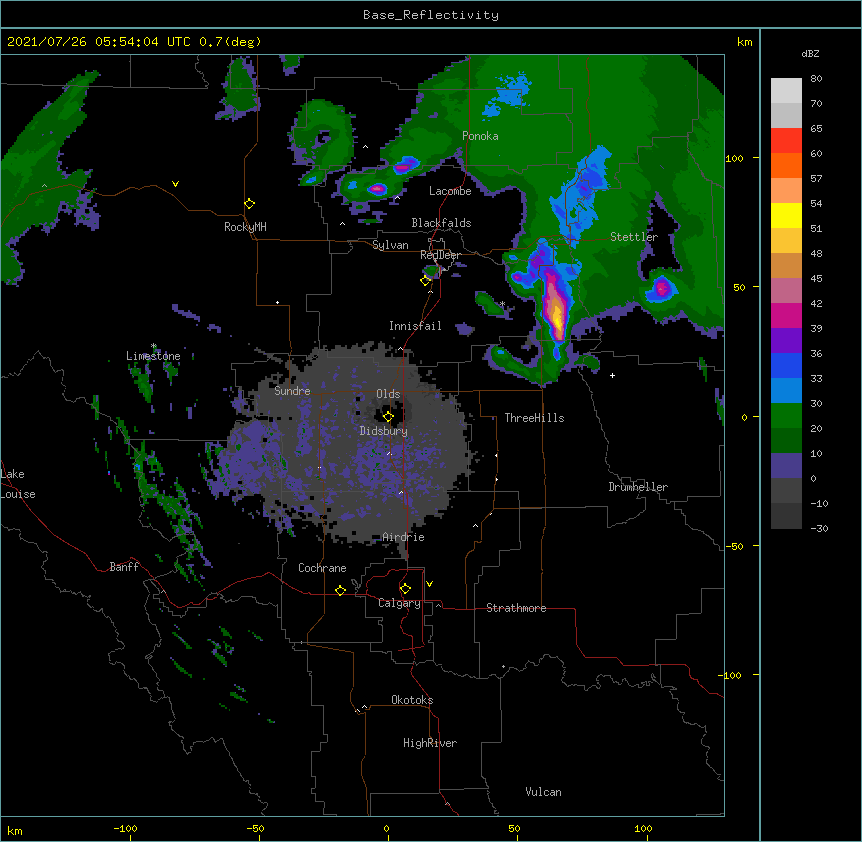Image resolution: width=862 pixels, height=842 pixels.
Task: Click the Cochrane town label
Action: pyautogui.click(x=322, y=568)
